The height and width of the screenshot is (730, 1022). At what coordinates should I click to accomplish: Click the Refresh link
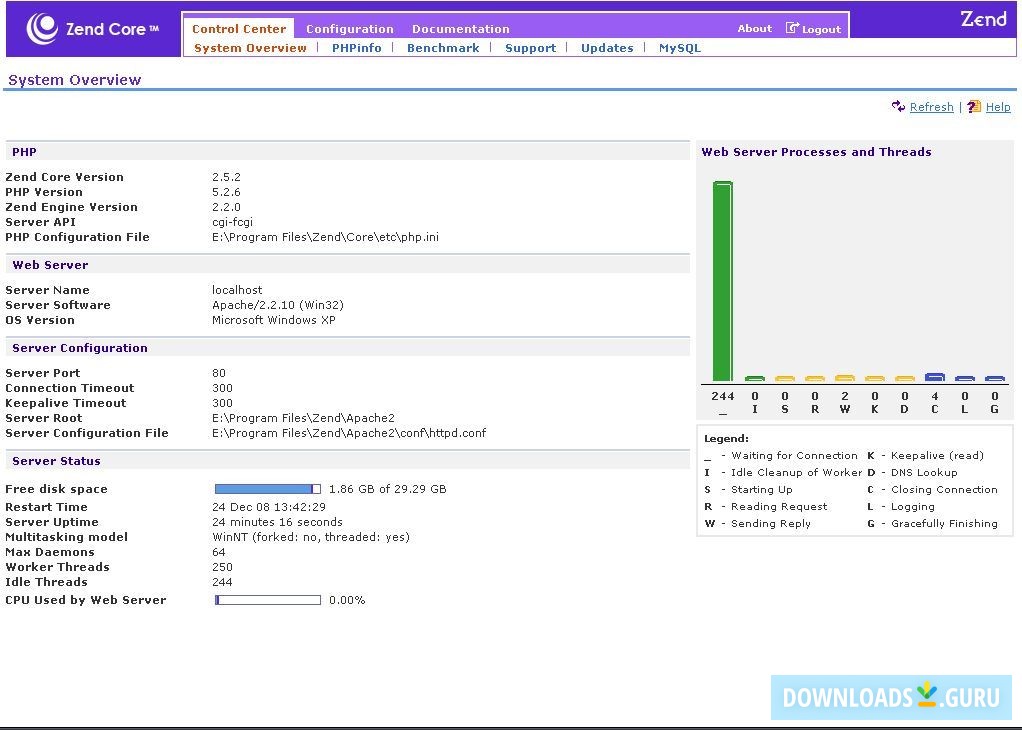point(931,107)
